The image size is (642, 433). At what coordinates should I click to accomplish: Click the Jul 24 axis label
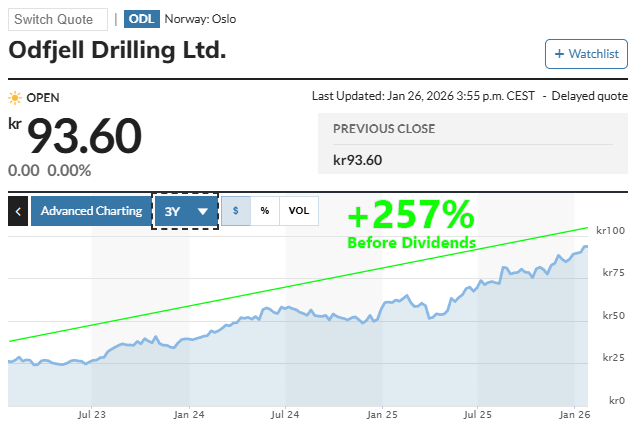click(285, 415)
